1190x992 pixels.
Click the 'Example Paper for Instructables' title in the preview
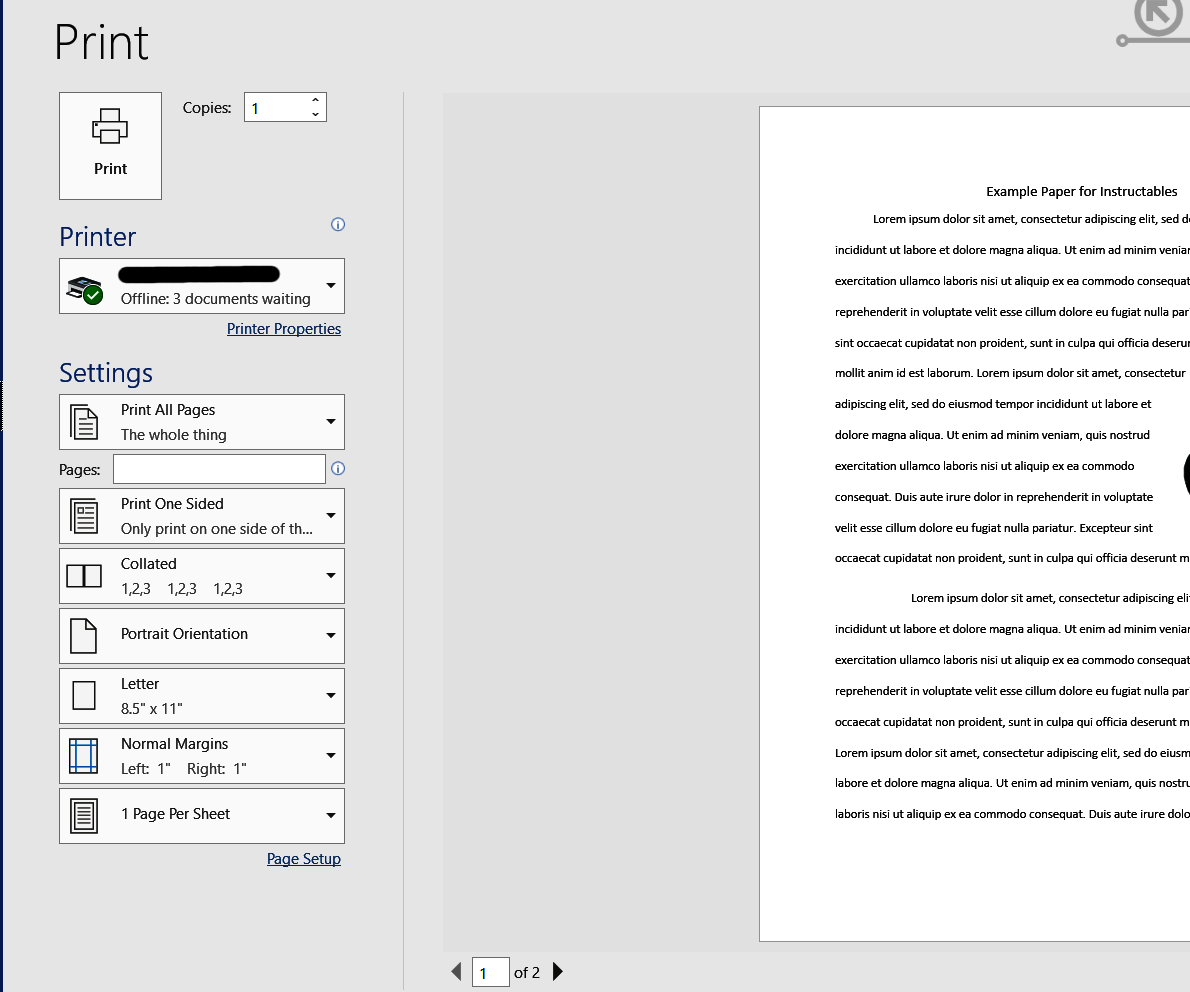pyautogui.click(x=1081, y=191)
